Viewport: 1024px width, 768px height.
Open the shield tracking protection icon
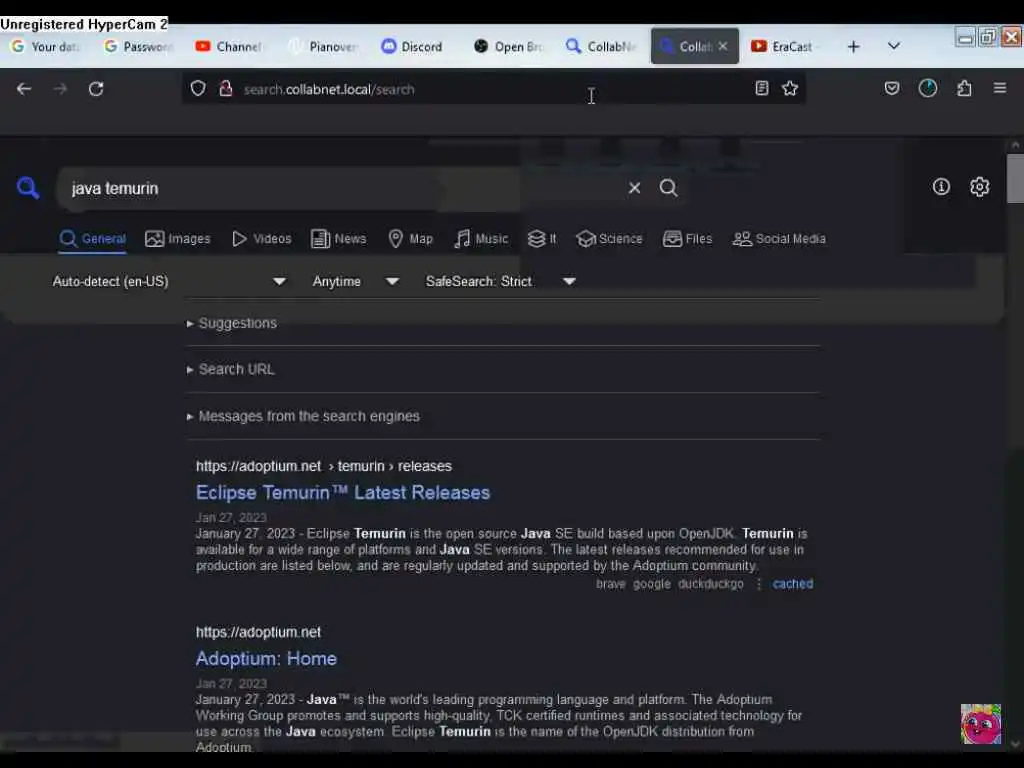point(198,88)
